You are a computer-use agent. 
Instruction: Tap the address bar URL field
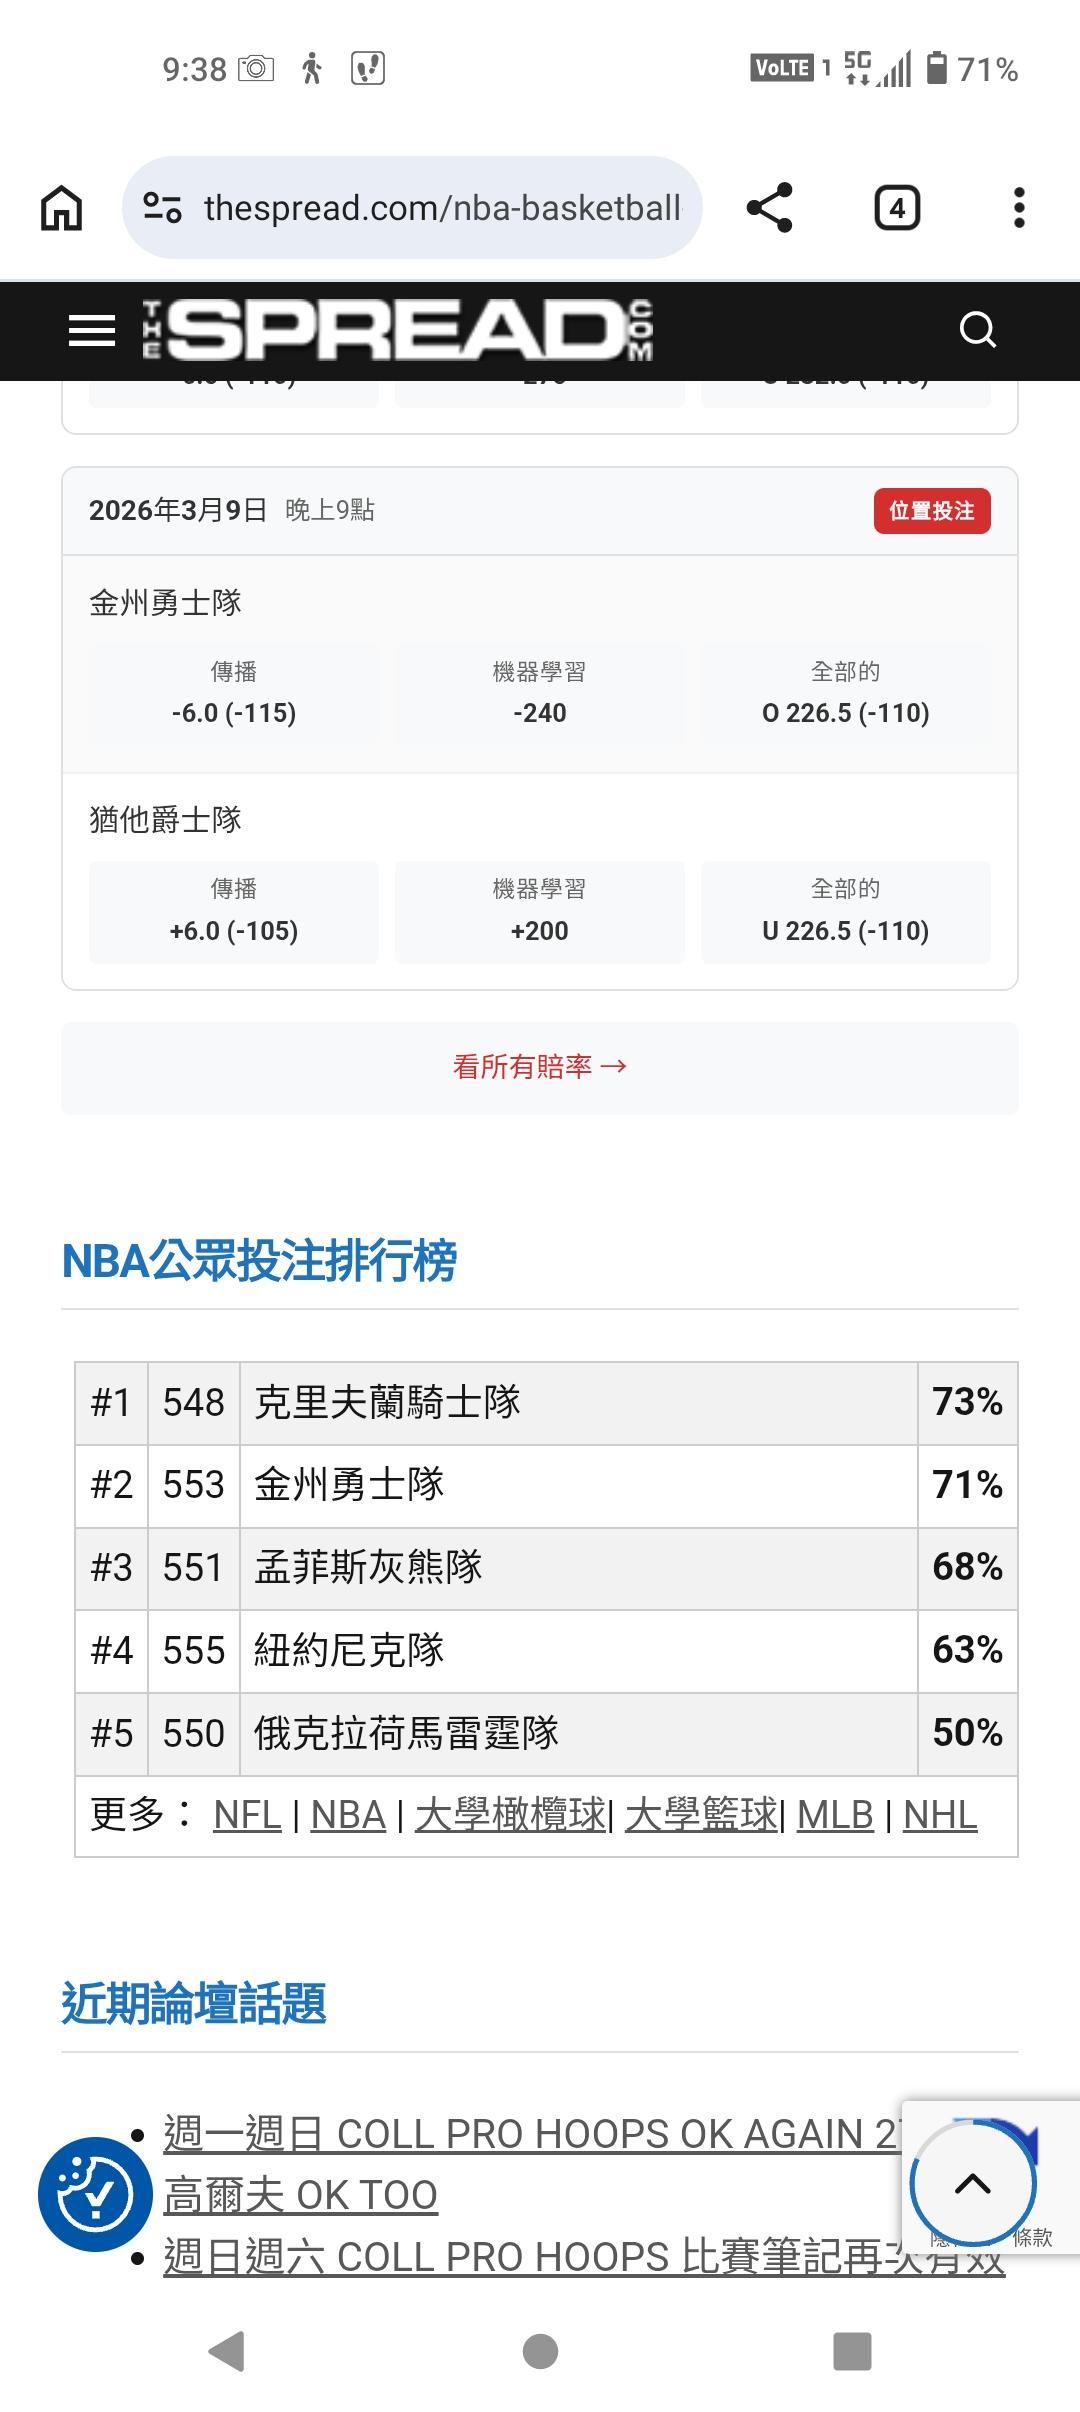441,208
